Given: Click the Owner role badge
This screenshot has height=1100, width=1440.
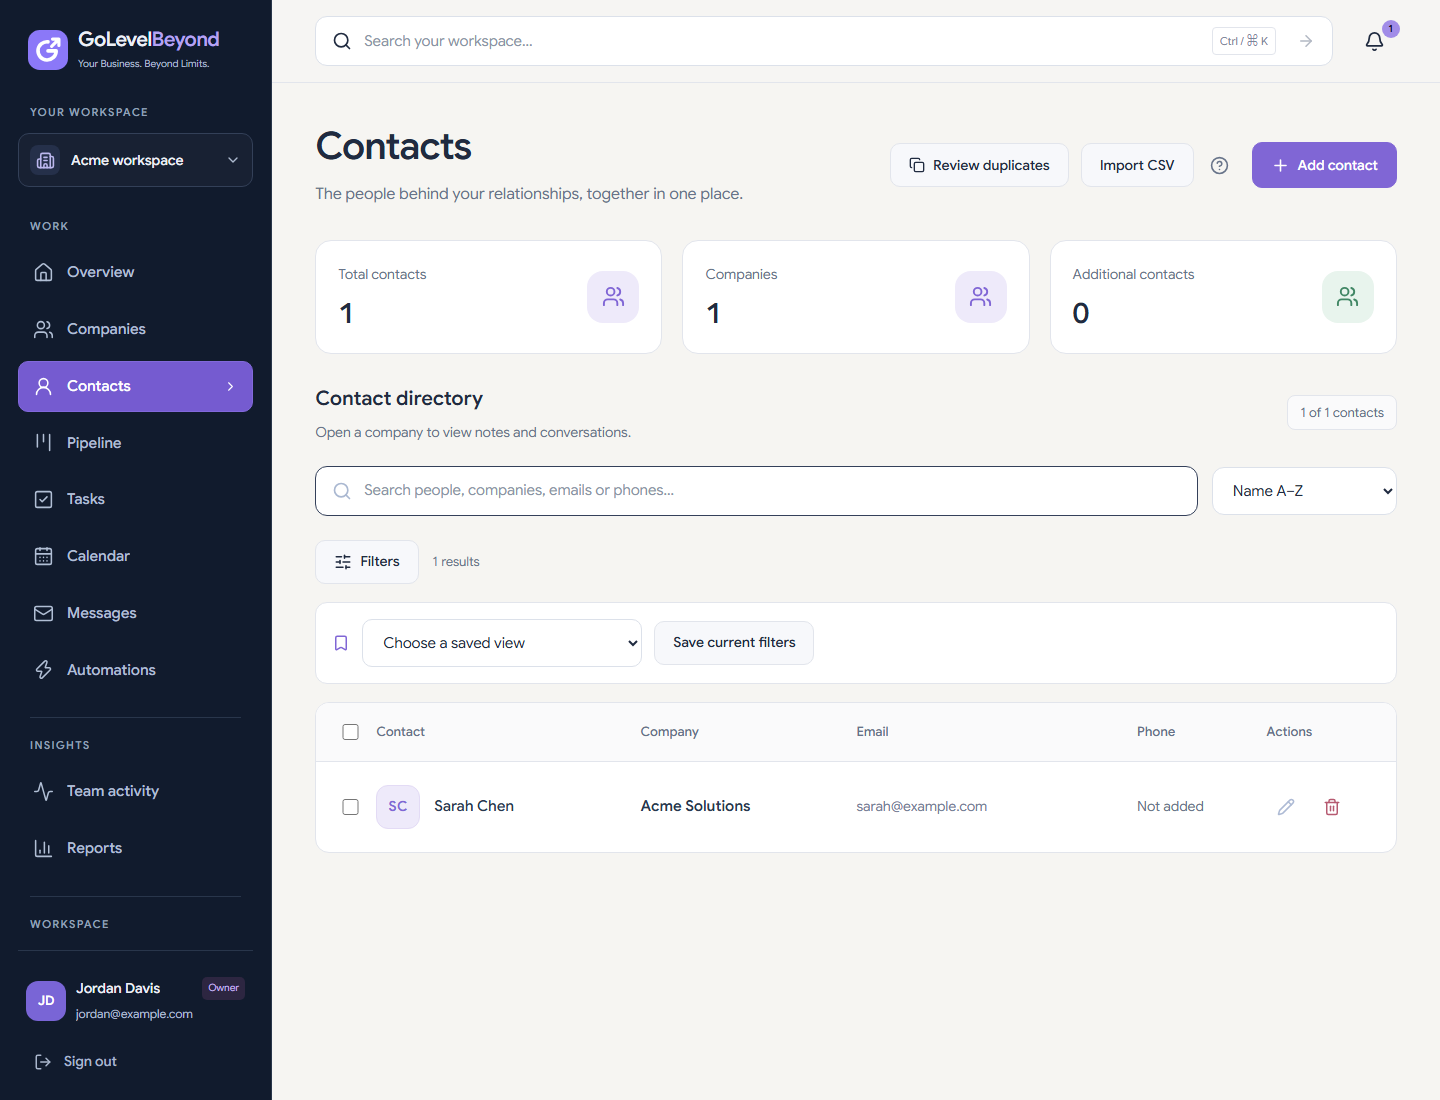Looking at the screenshot, I should (x=223, y=988).
